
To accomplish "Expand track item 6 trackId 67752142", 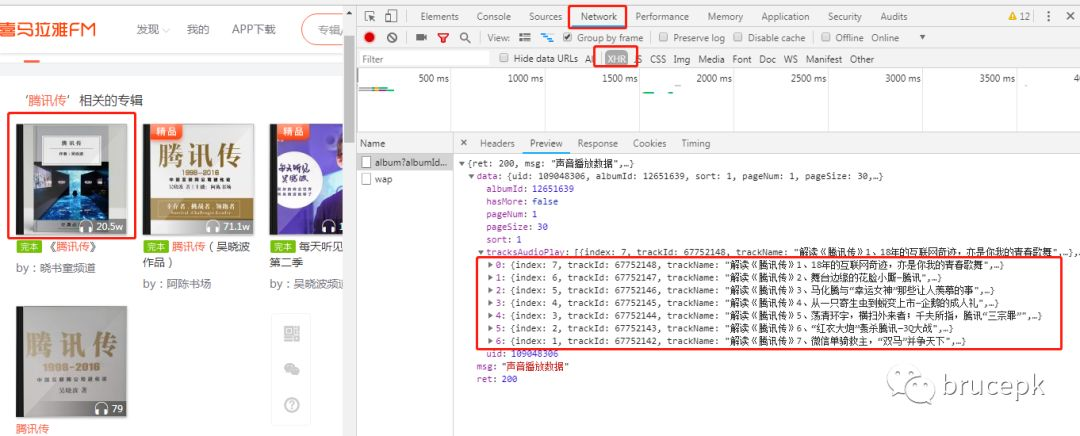I will click(x=490, y=341).
